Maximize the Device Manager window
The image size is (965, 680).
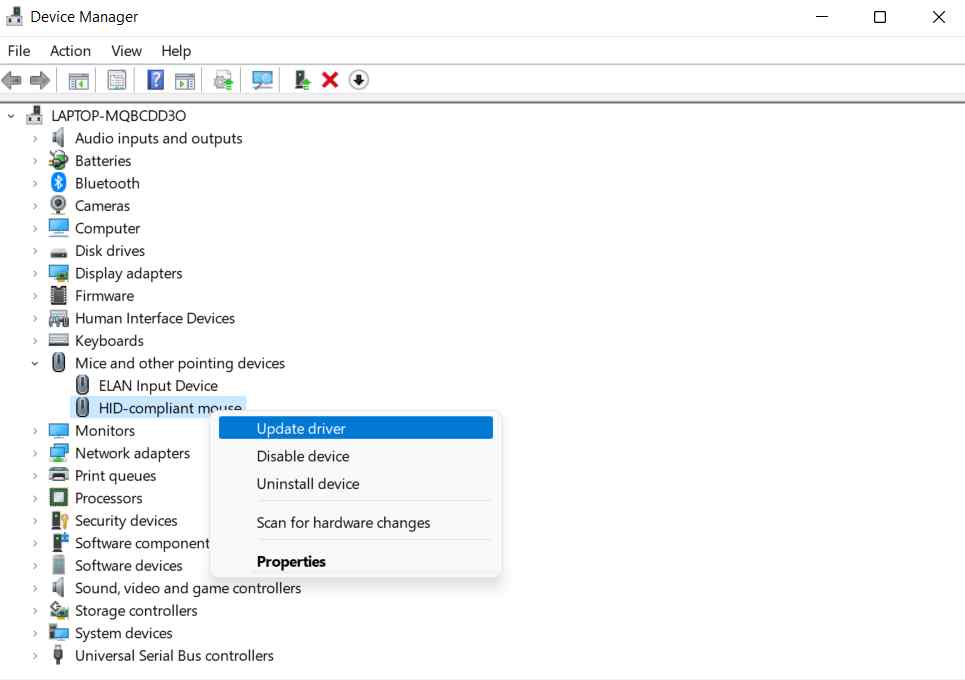[x=880, y=17]
